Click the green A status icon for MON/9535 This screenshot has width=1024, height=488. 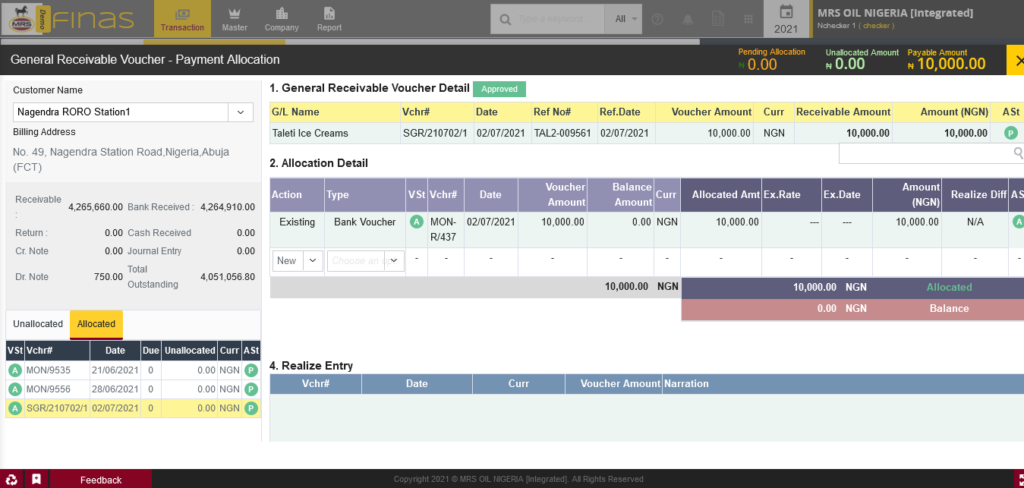[x=14, y=370]
